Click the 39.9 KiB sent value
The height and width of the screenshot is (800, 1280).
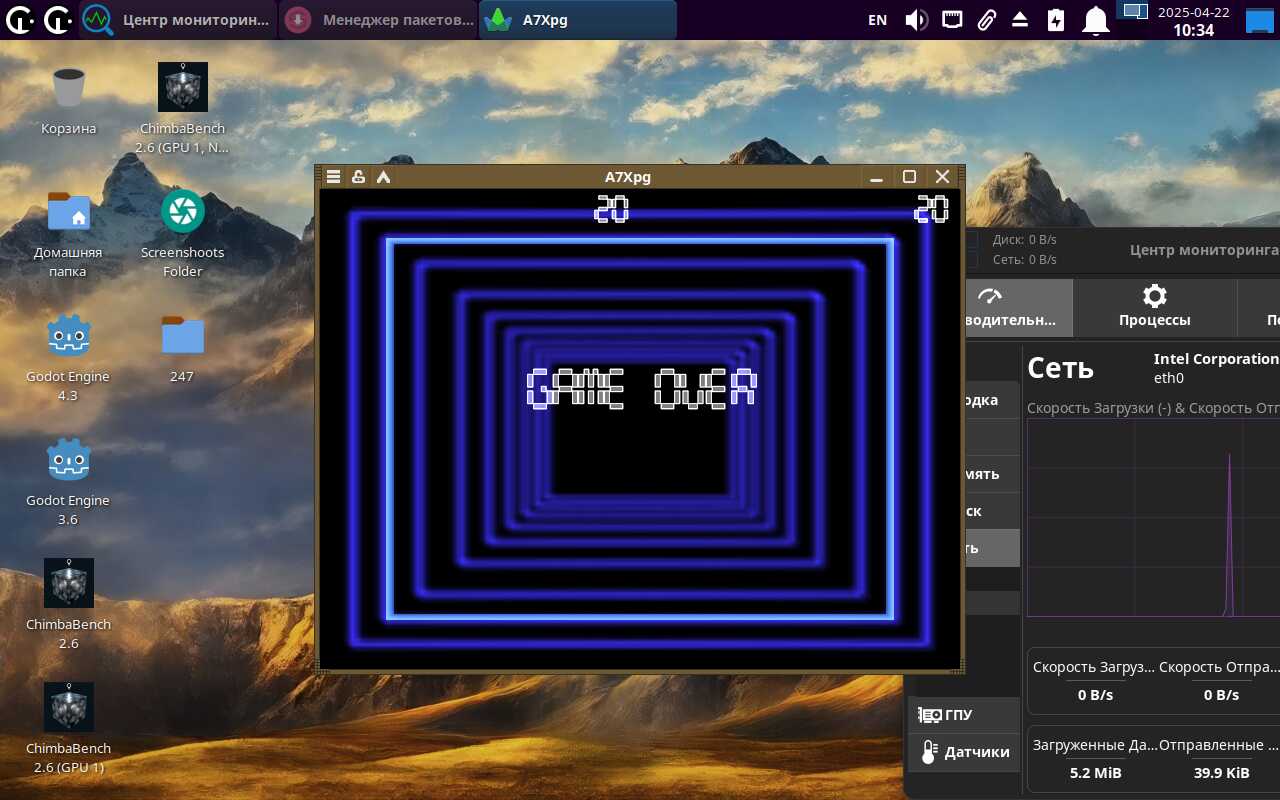coord(1221,773)
